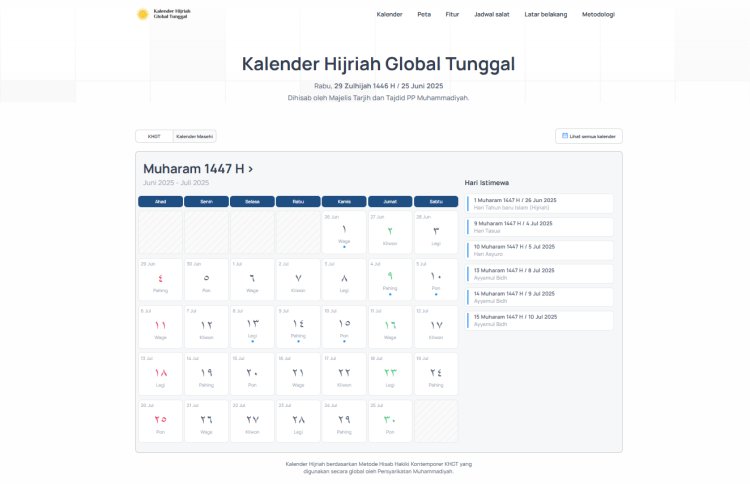Open the Jadwal salat menu item
This screenshot has height=484, width=750.
click(492, 14)
